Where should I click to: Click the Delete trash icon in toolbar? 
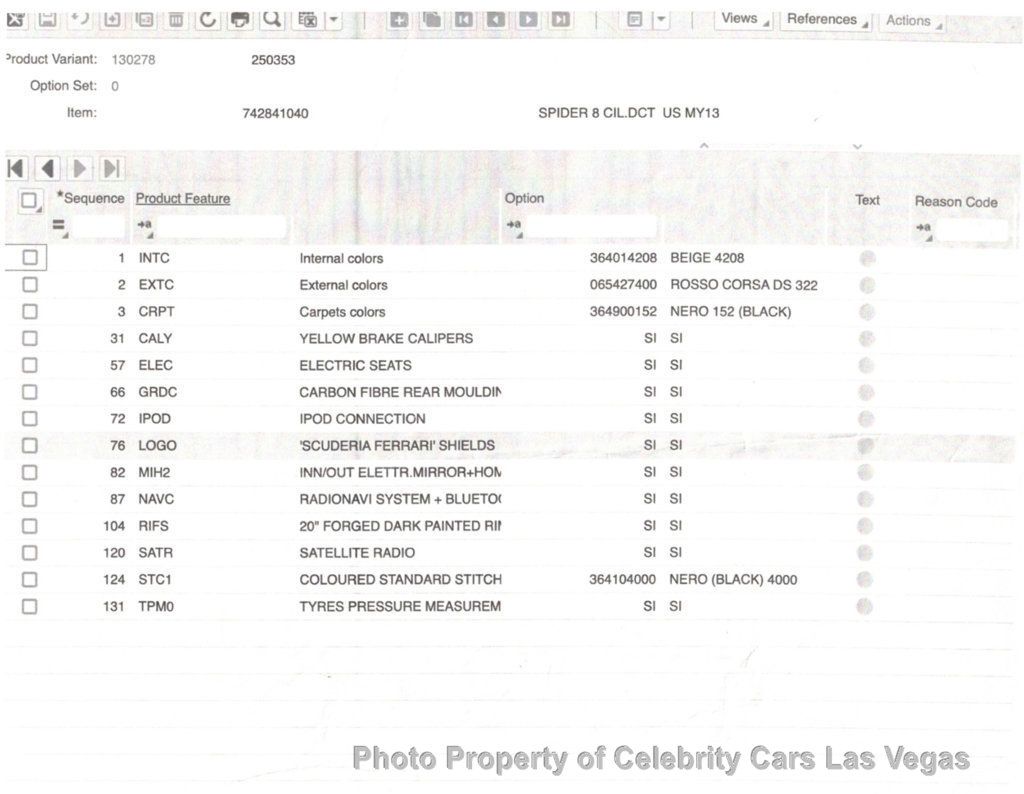(x=176, y=19)
